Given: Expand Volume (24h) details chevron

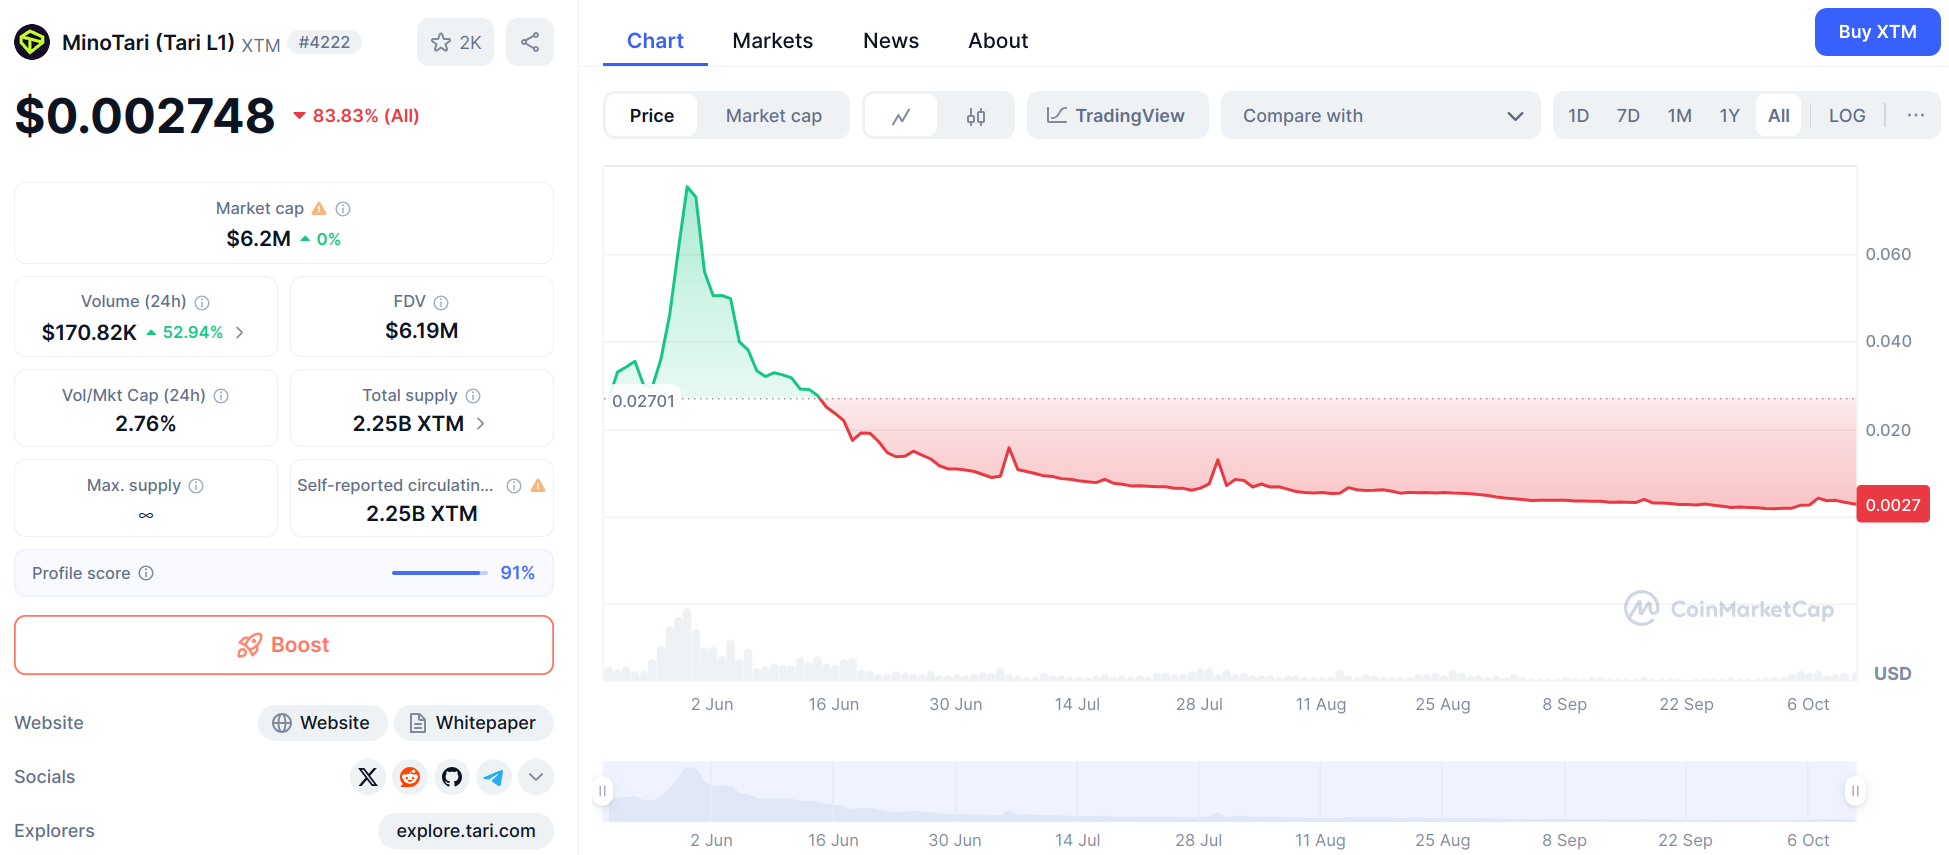Looking at the screenshot, I should [x=240, y=332].
